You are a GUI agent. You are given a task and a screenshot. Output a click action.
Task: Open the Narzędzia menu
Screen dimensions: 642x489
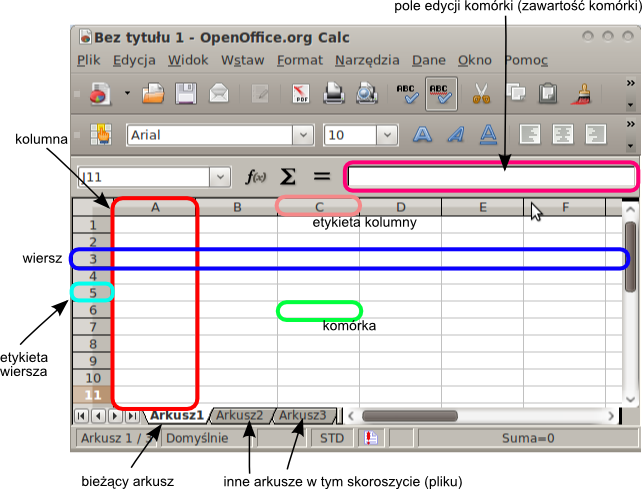coord(367,60)
